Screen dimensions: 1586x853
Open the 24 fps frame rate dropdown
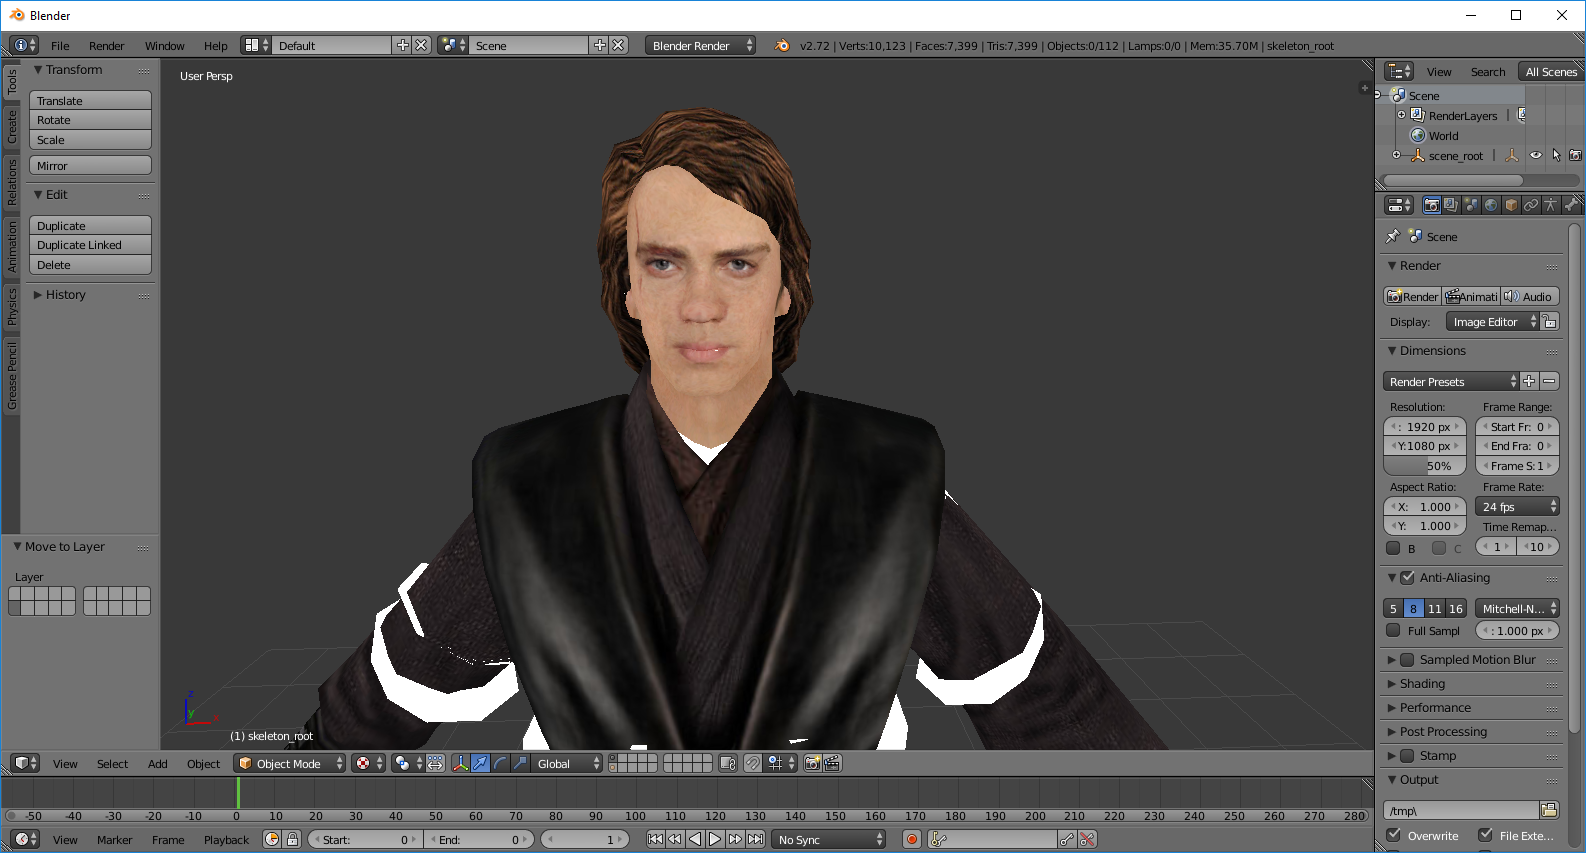(x=1517, y=506)
